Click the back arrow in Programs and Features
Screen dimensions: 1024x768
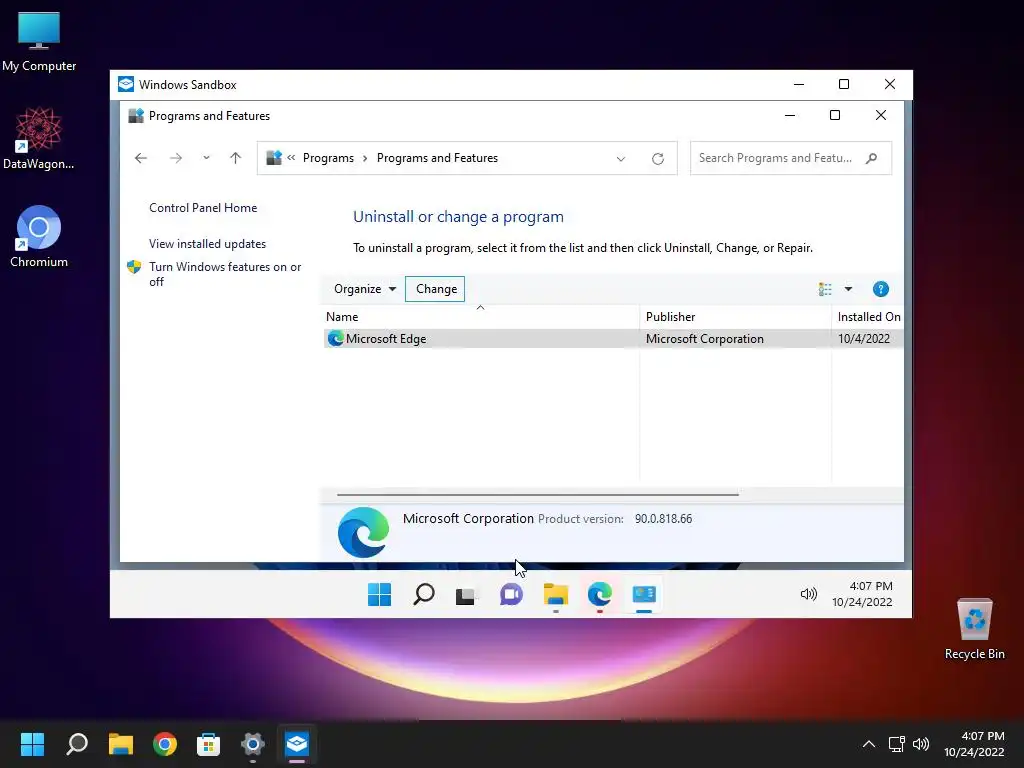(140, 158)
